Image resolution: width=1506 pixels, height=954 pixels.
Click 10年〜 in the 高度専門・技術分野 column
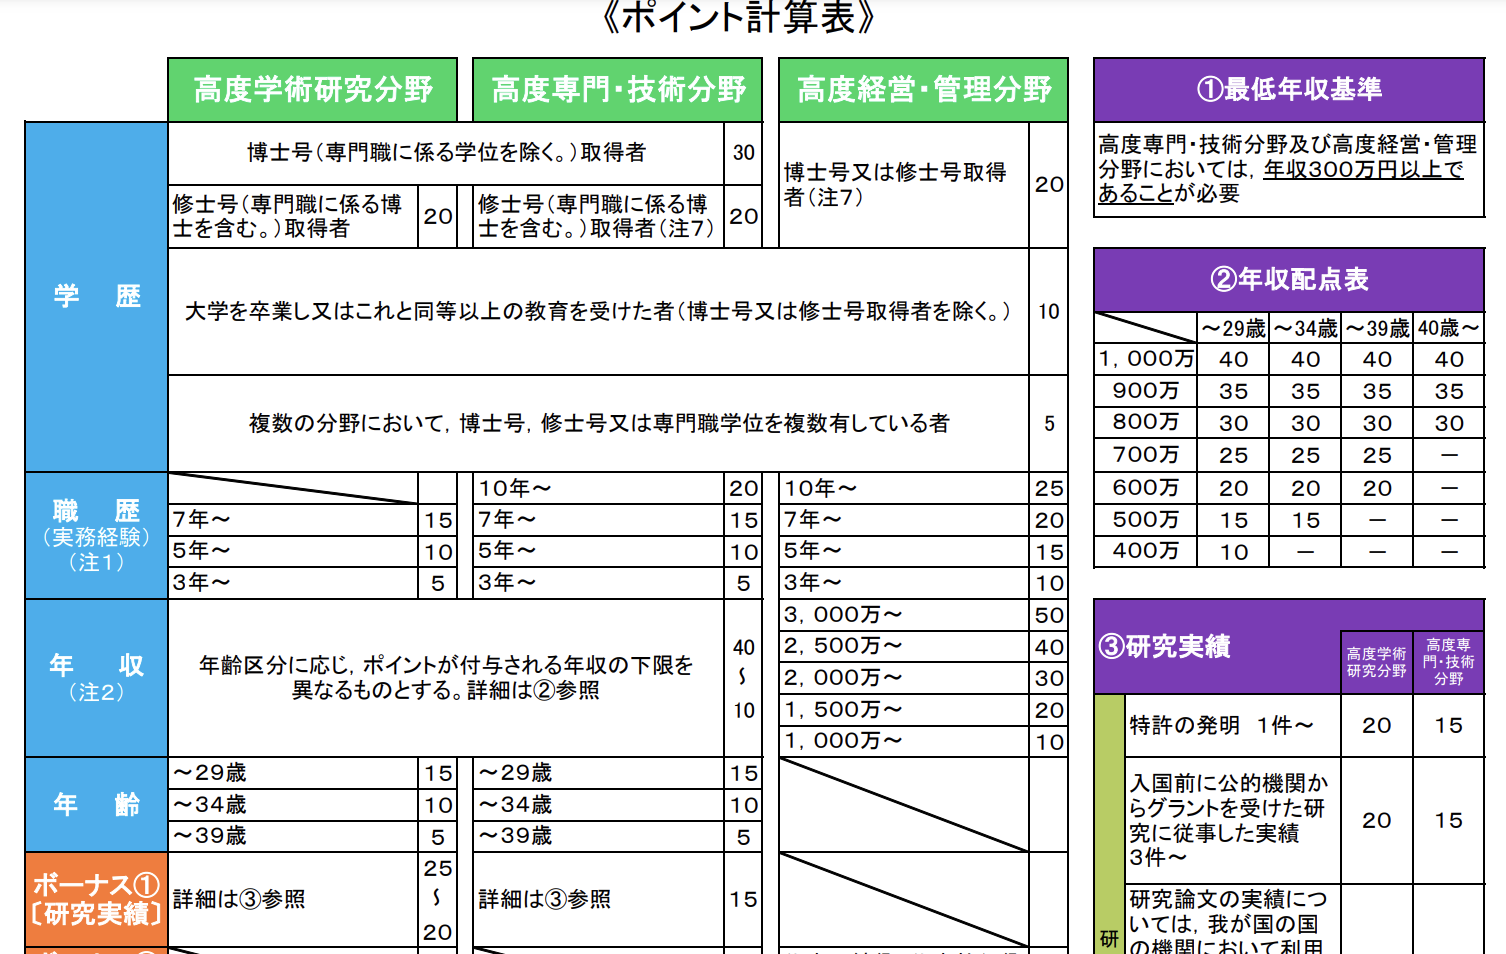(514, 489)
